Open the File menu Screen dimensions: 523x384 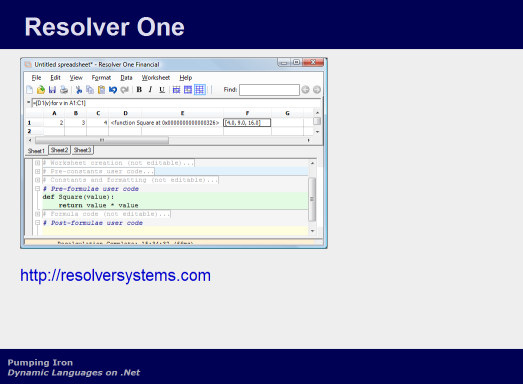tap(36, 78)
